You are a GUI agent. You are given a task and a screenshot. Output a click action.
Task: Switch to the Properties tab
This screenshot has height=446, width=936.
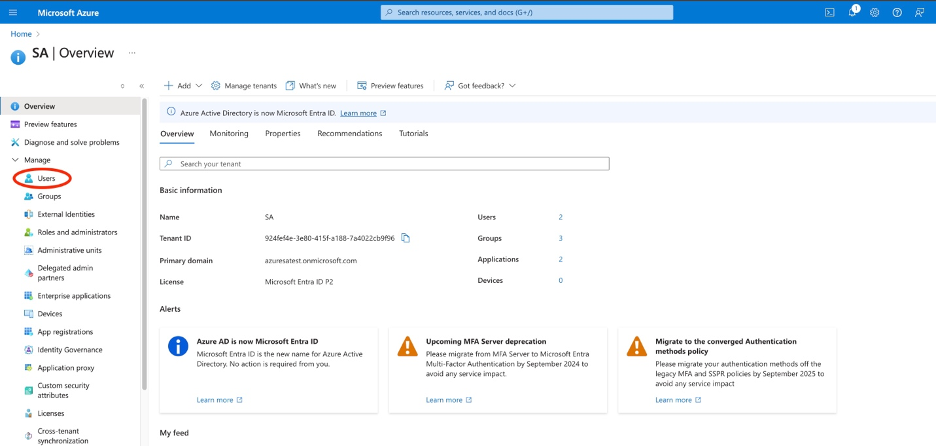pyautogui.click(x=283, y=134)
